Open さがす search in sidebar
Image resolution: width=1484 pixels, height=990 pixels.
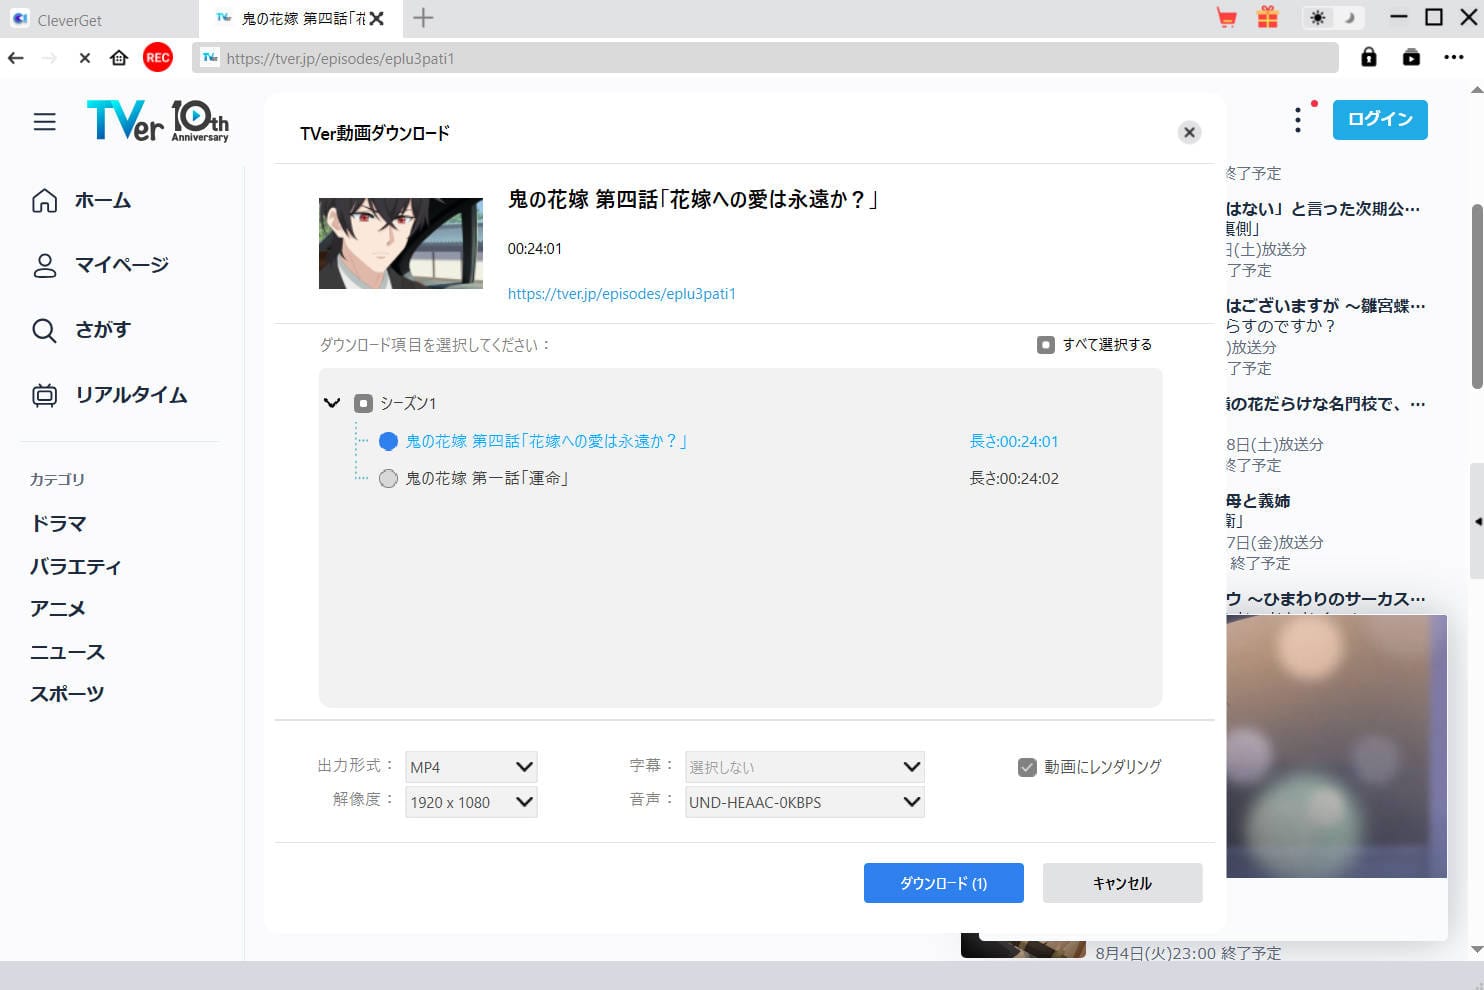(x=81, y=330)
